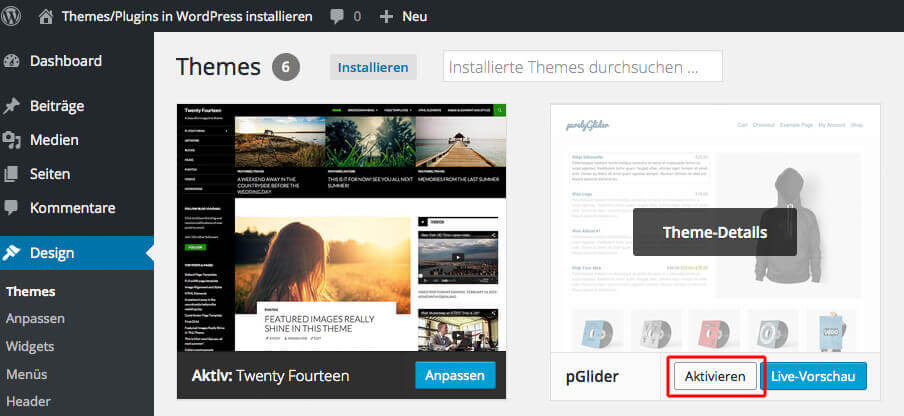Click the WordPress logo icon
This screenshot has width=904, height=416.
coord(10,16)
